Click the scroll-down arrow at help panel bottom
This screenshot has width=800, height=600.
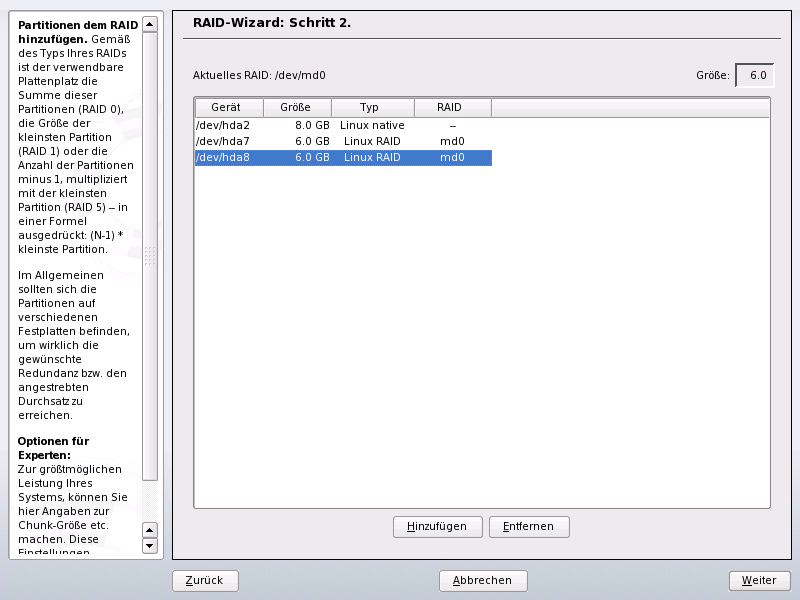coord(150,546)
